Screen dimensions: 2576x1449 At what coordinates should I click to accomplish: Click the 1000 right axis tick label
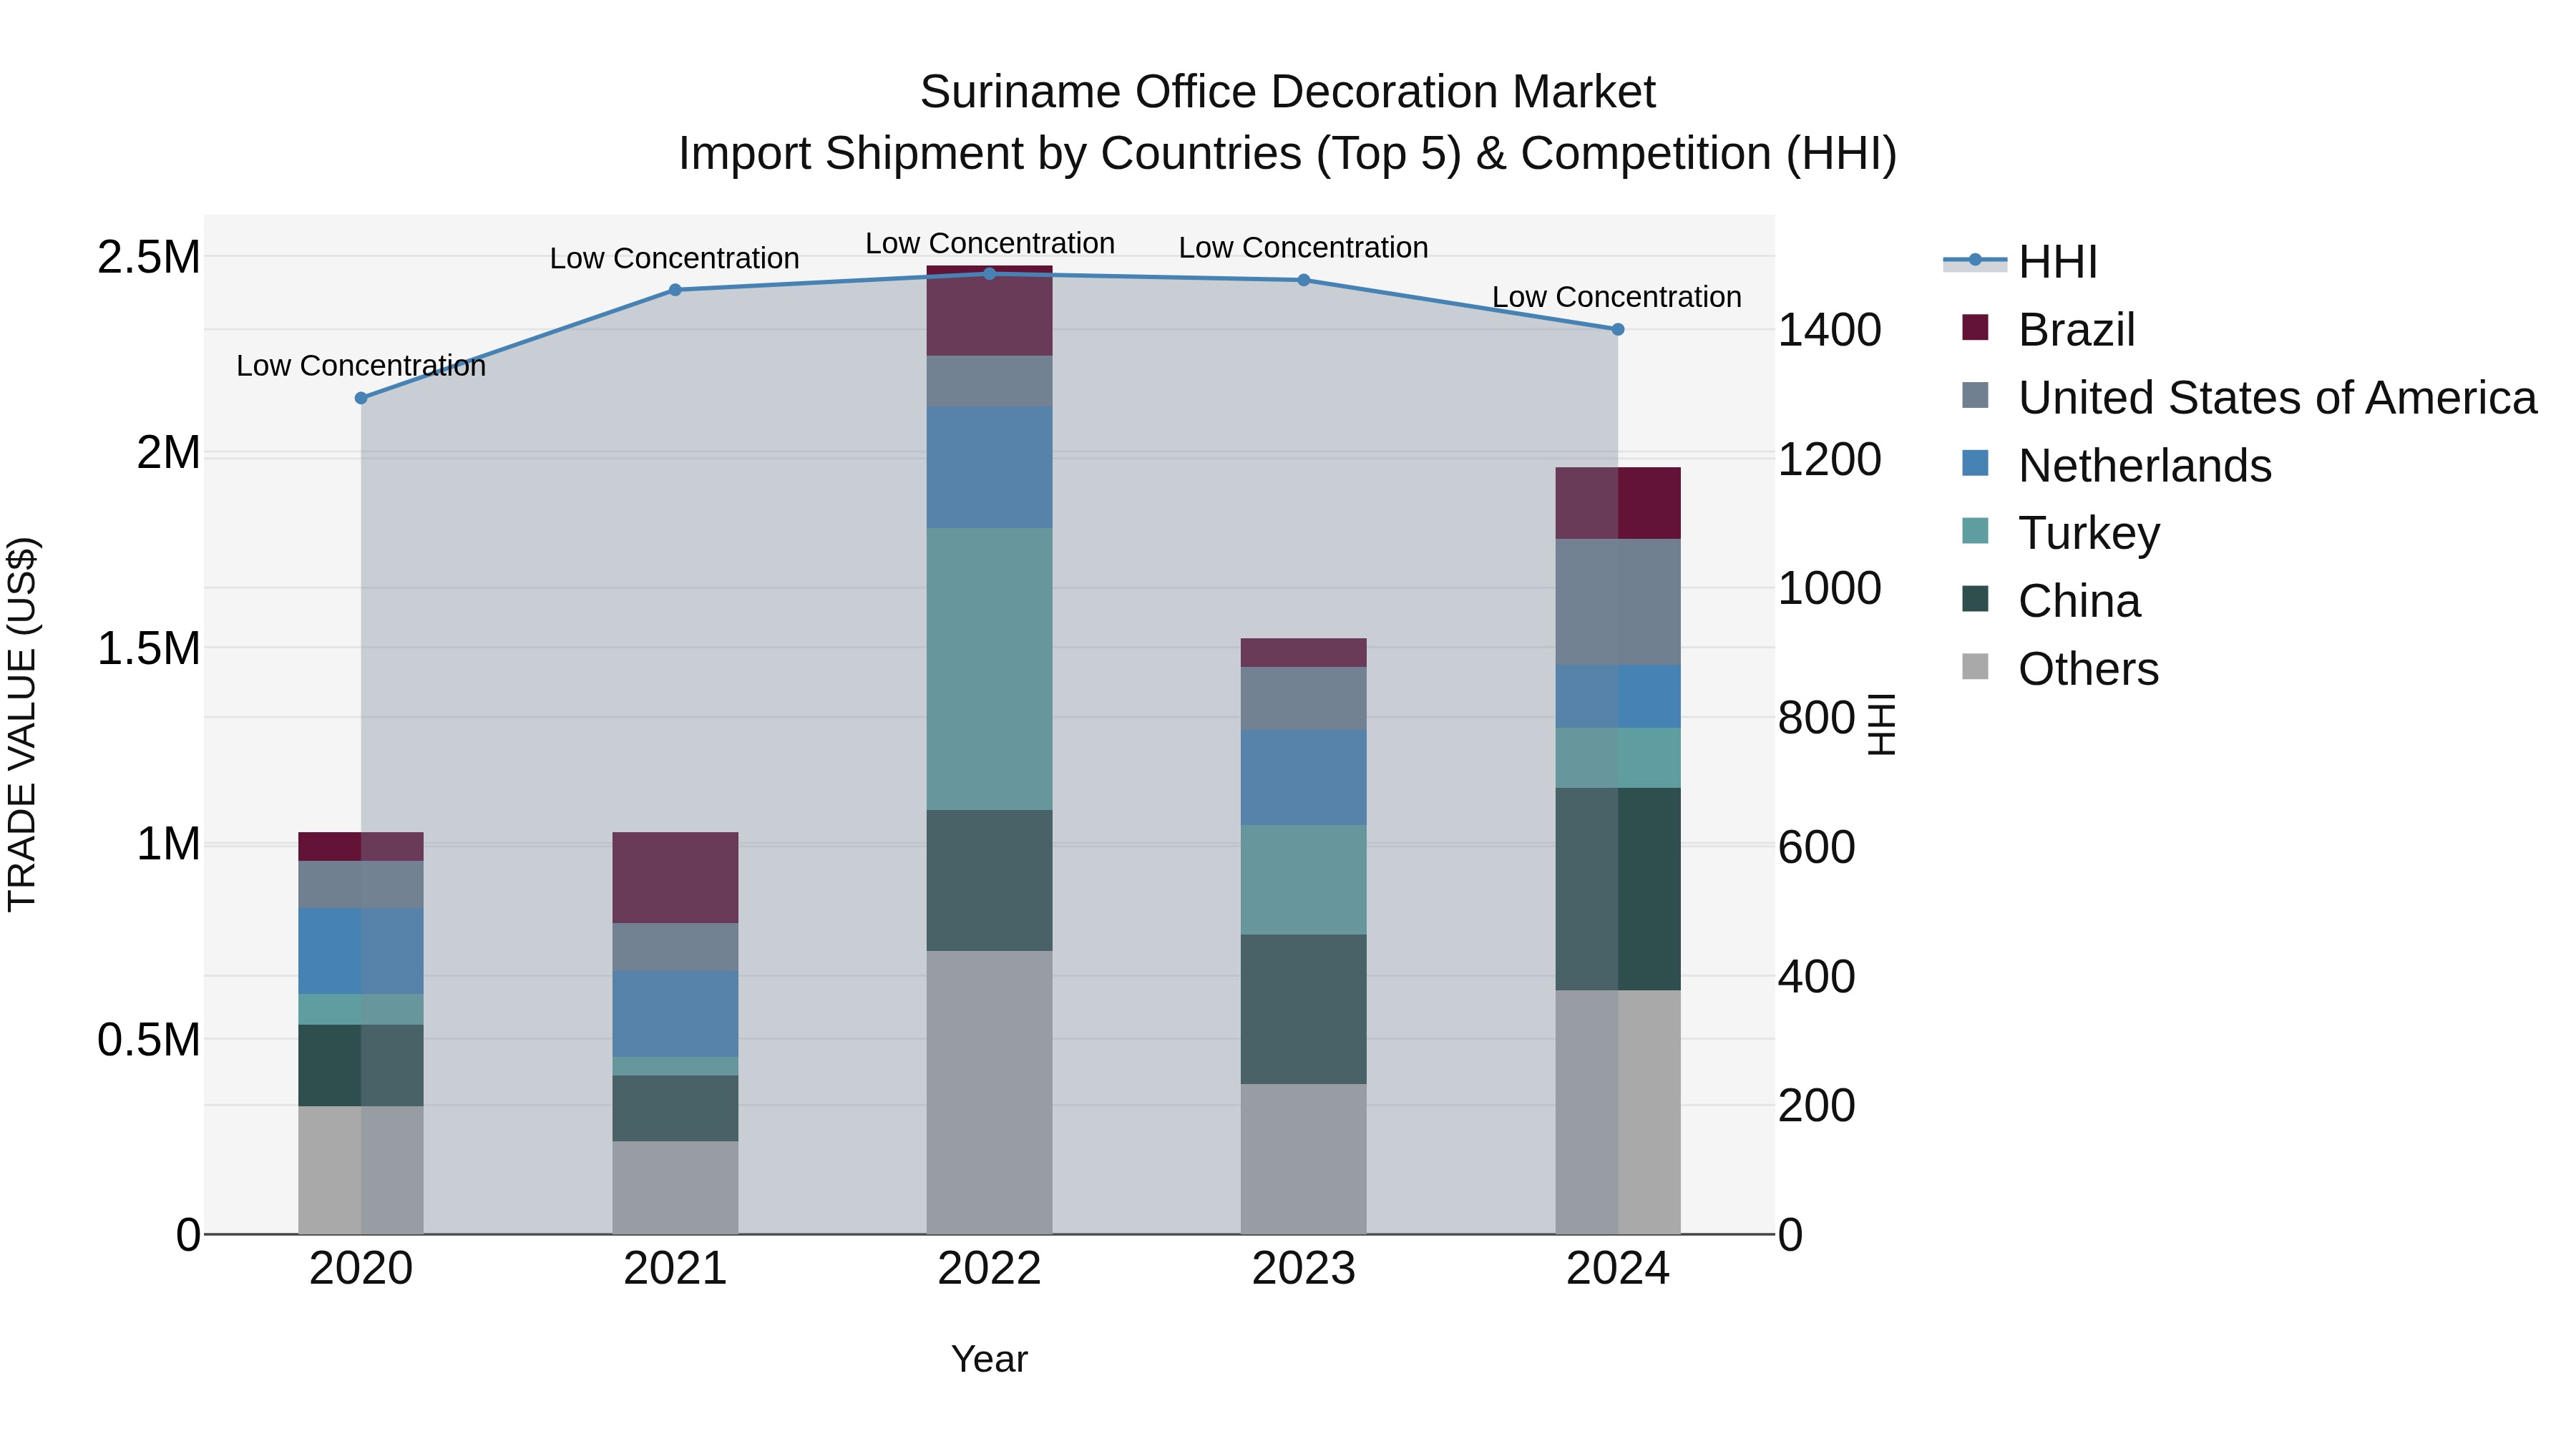click(1830, 588)
